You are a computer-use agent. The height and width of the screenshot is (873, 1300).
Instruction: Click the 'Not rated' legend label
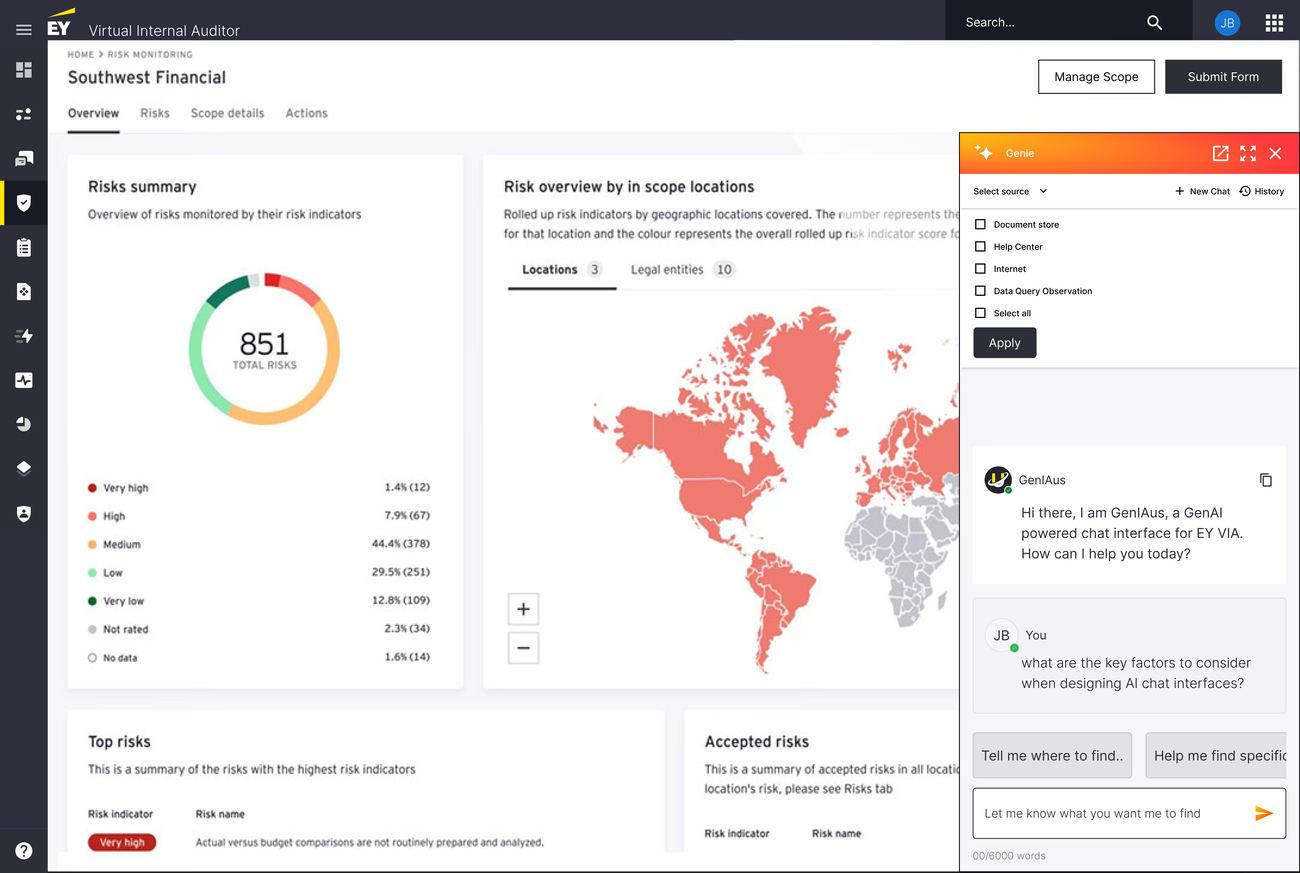[x=126, y=630]
